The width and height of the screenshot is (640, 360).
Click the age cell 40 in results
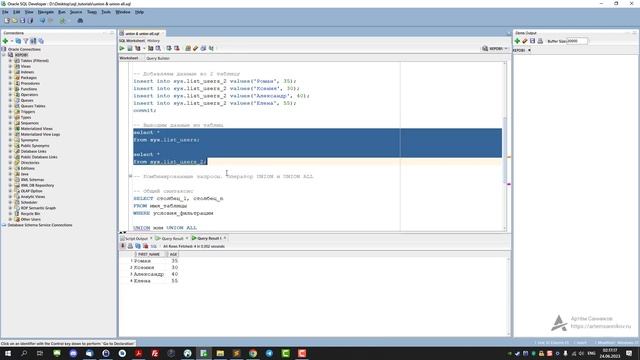pyautogui.click(x=175, y=274)
